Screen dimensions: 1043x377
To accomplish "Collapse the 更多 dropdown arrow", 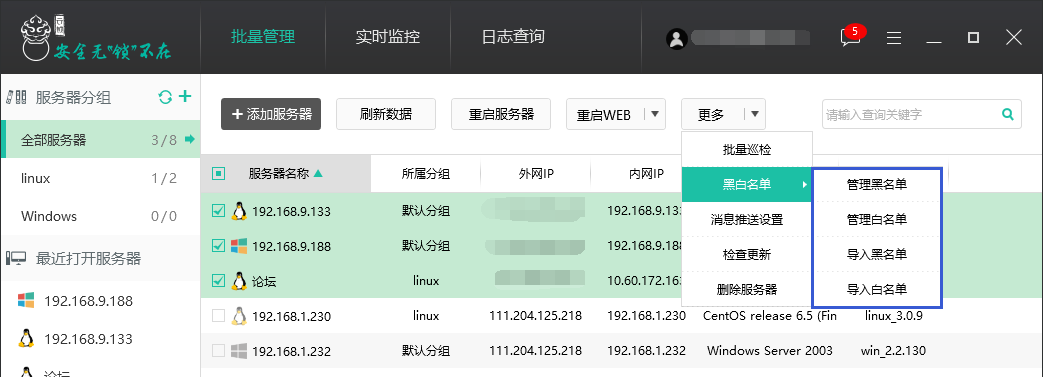I will pos(755,114).
